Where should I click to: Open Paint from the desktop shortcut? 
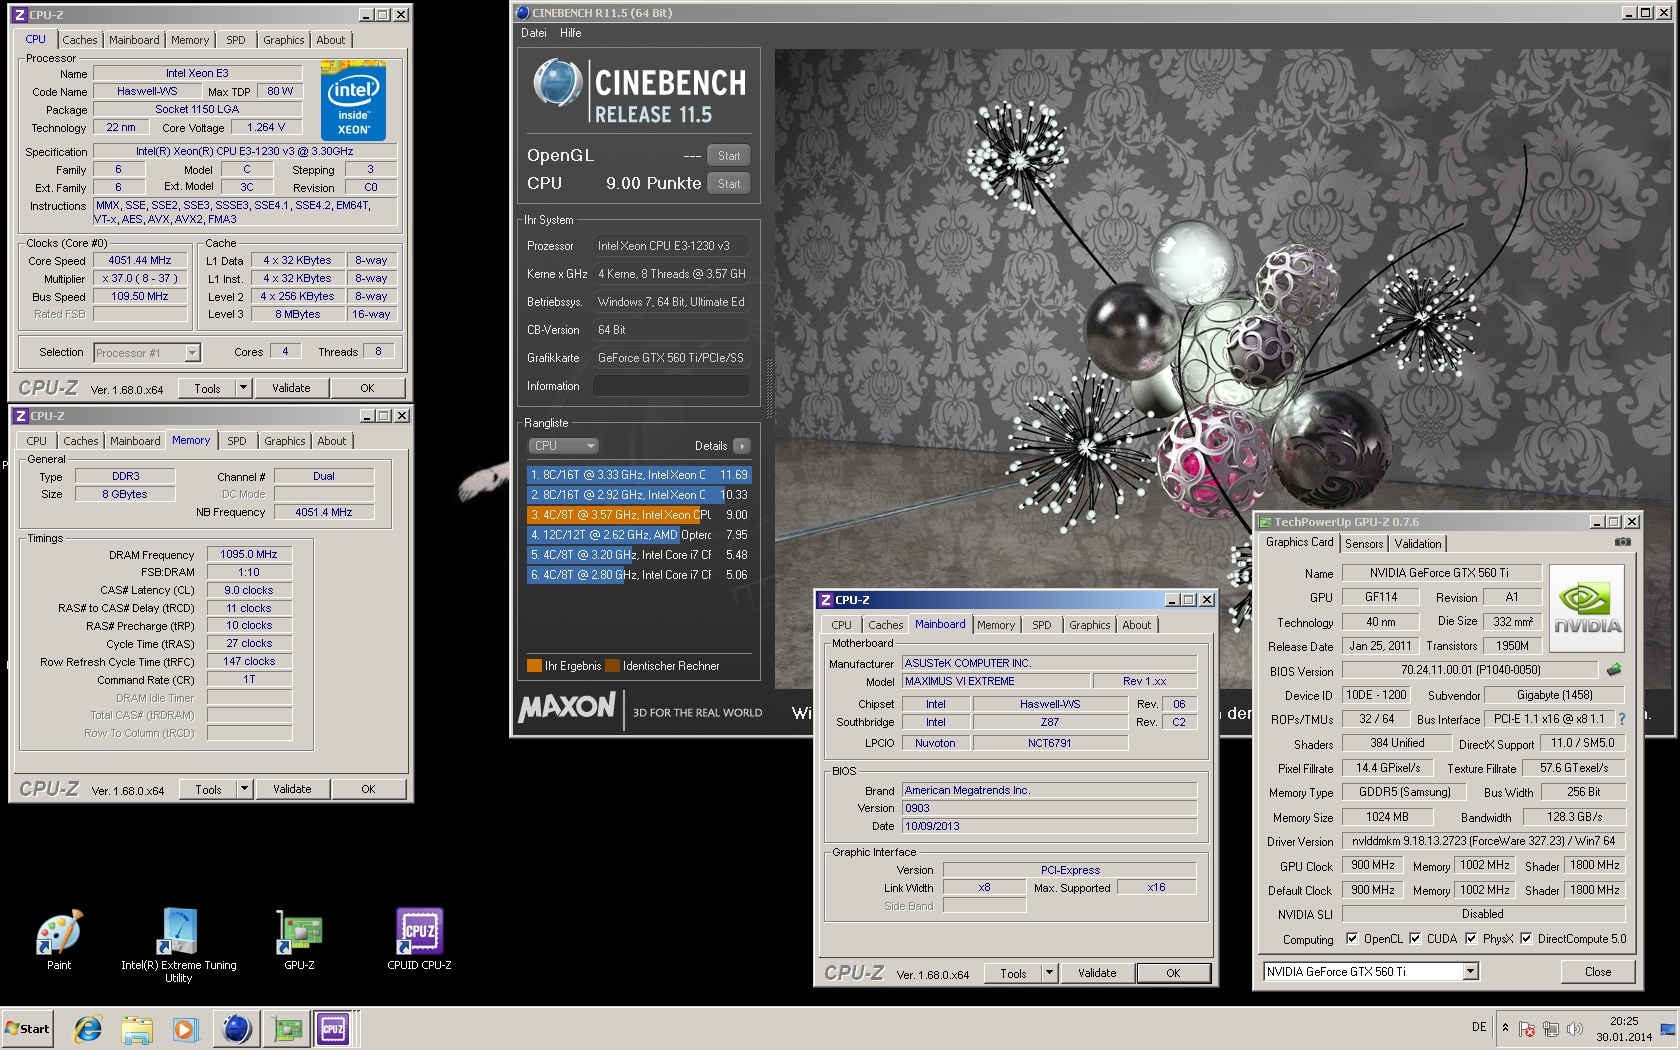[x=59, y=933]
